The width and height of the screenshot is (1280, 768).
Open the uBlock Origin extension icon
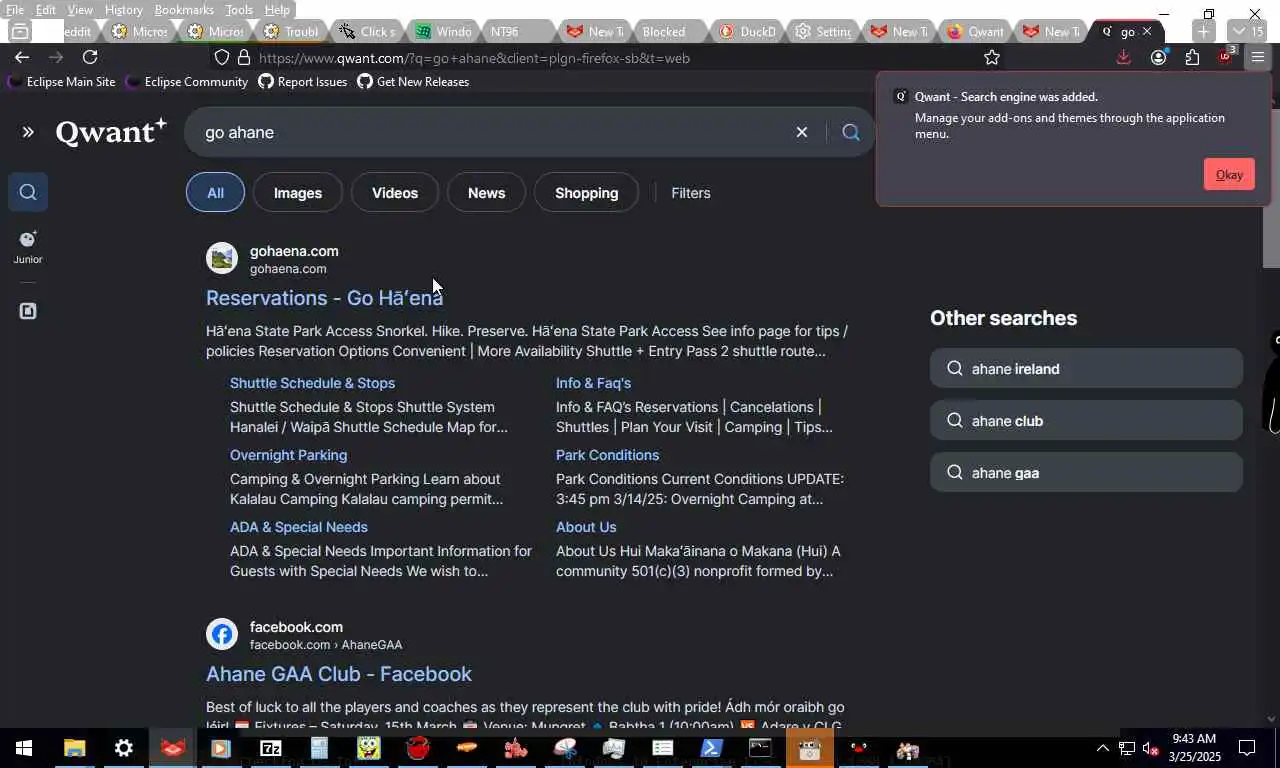1225,57
